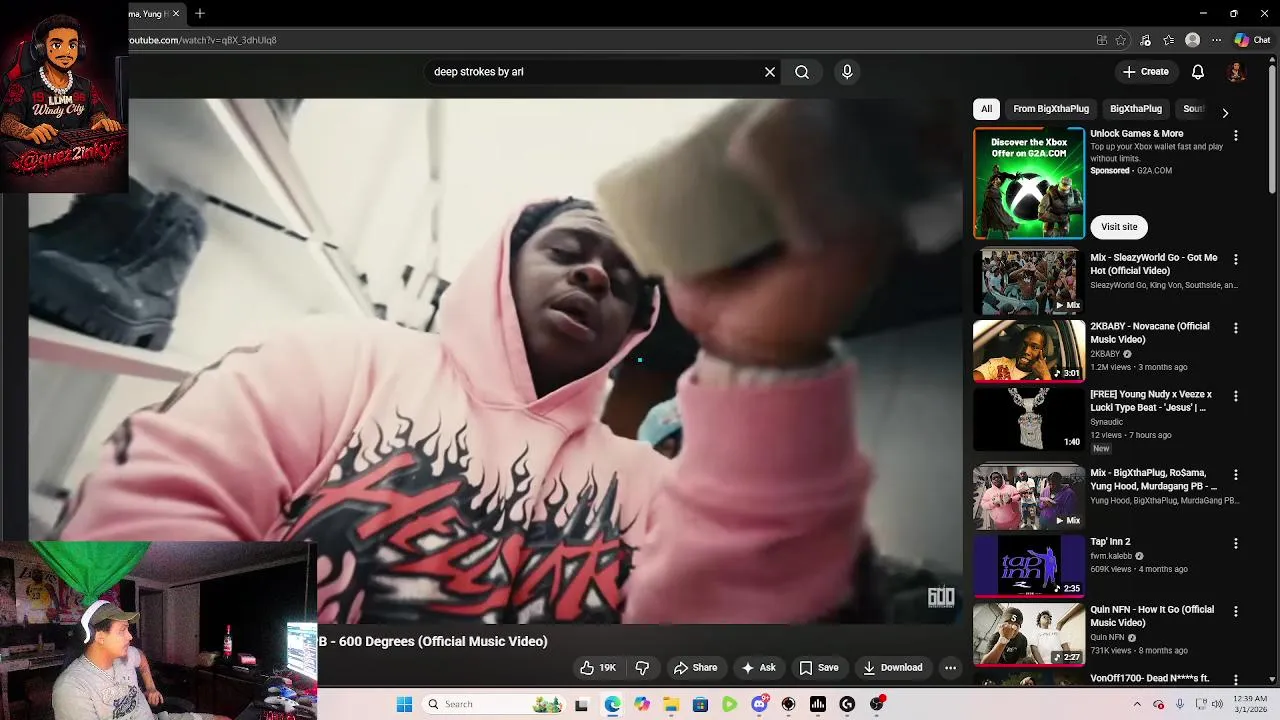Open browser settings and more menu
Viewport: 1280px width, 720px height.
pyautogui.click(x=1216, y=40)
